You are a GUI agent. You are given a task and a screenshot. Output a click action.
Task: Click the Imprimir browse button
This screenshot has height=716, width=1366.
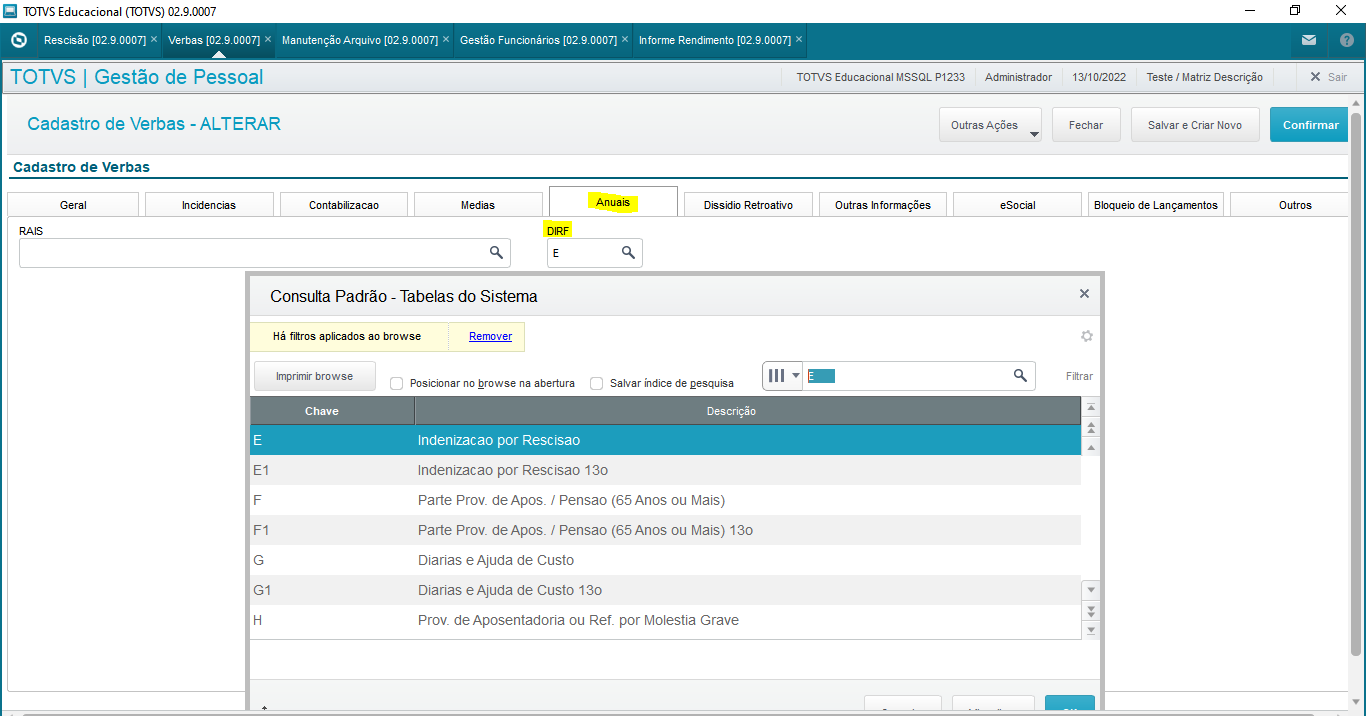314,376
